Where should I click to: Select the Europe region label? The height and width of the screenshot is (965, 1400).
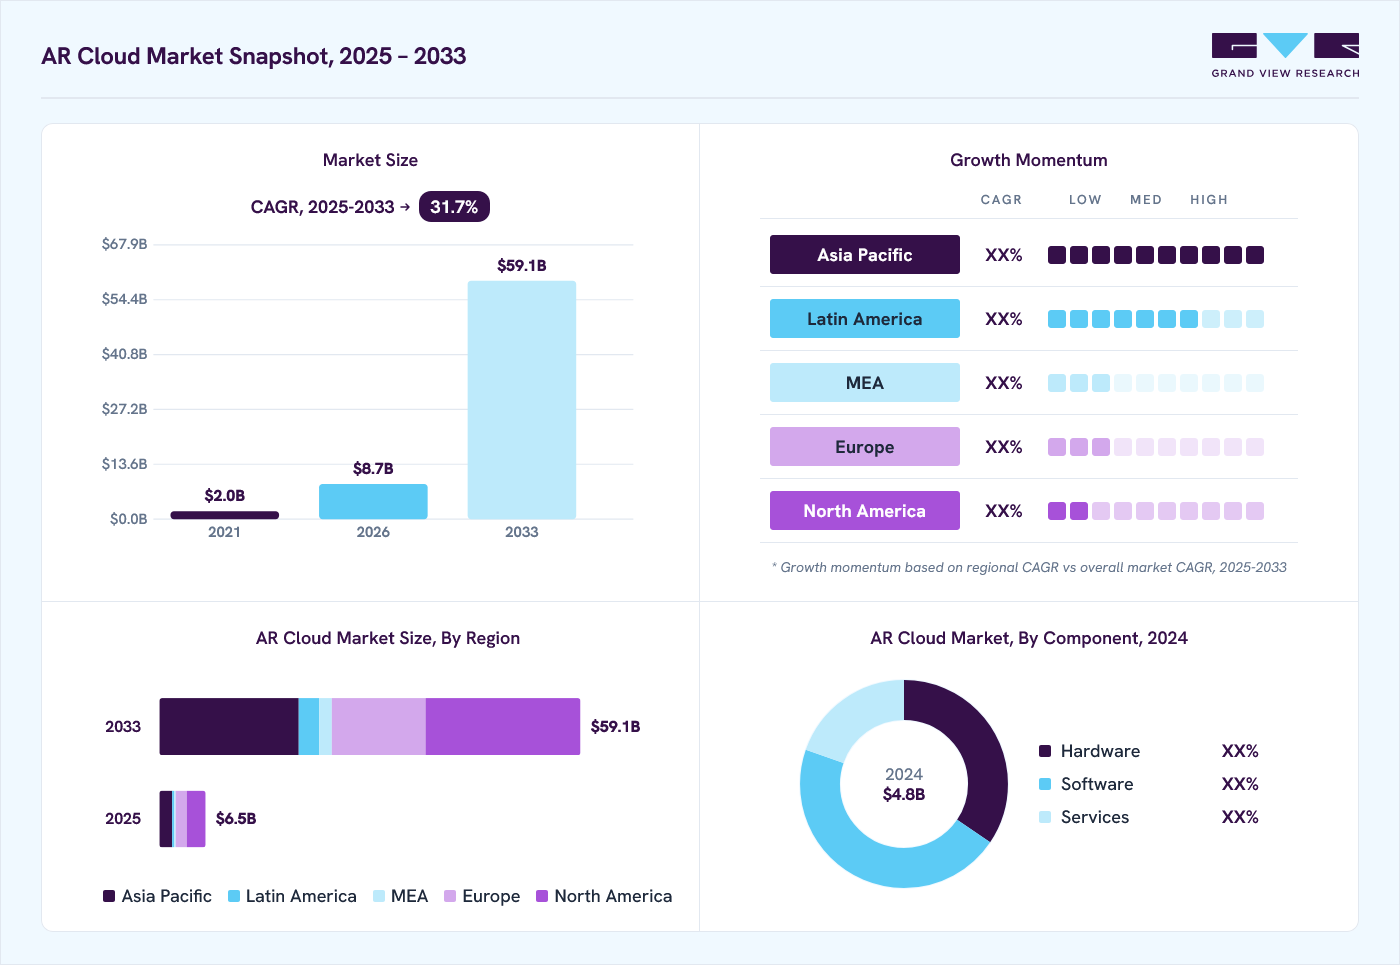coord(865,447)
